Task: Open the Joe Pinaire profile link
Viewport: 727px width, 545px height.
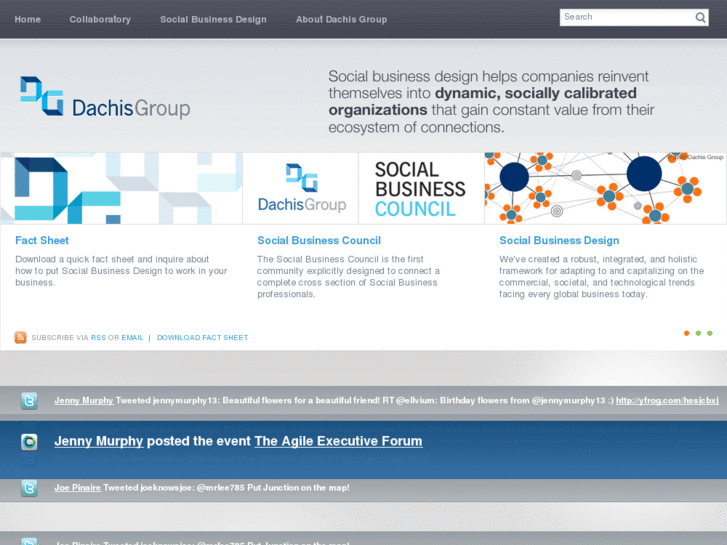Action: (77, 487)
